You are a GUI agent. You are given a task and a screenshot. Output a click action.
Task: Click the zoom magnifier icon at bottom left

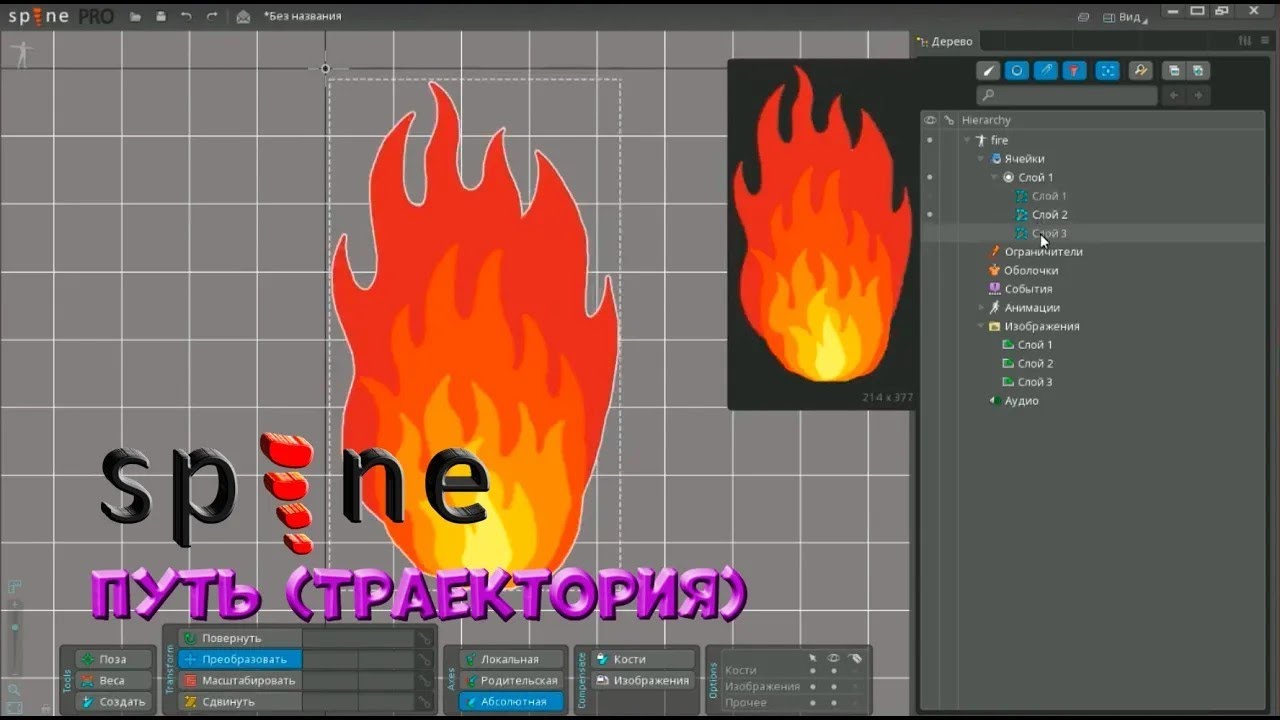point(14,690)
